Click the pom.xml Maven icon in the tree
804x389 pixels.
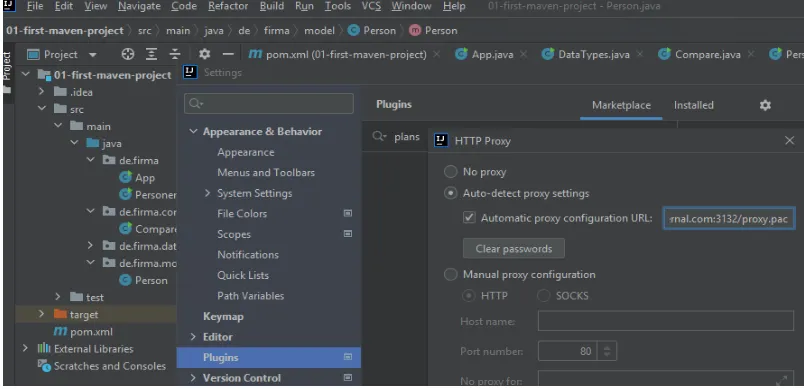(60, 332)
